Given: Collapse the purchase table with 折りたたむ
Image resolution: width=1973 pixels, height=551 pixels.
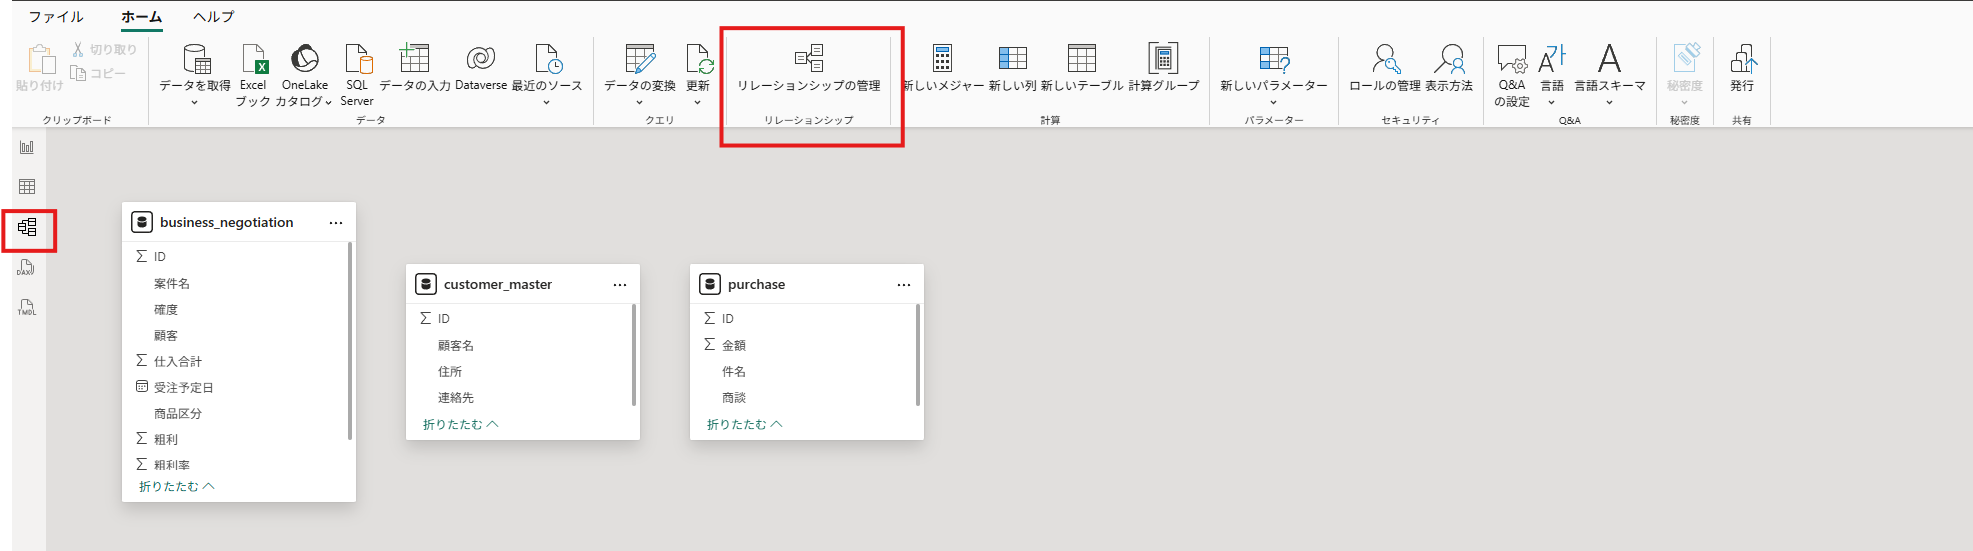Looking at the screenshot, I should pos(745,425).
